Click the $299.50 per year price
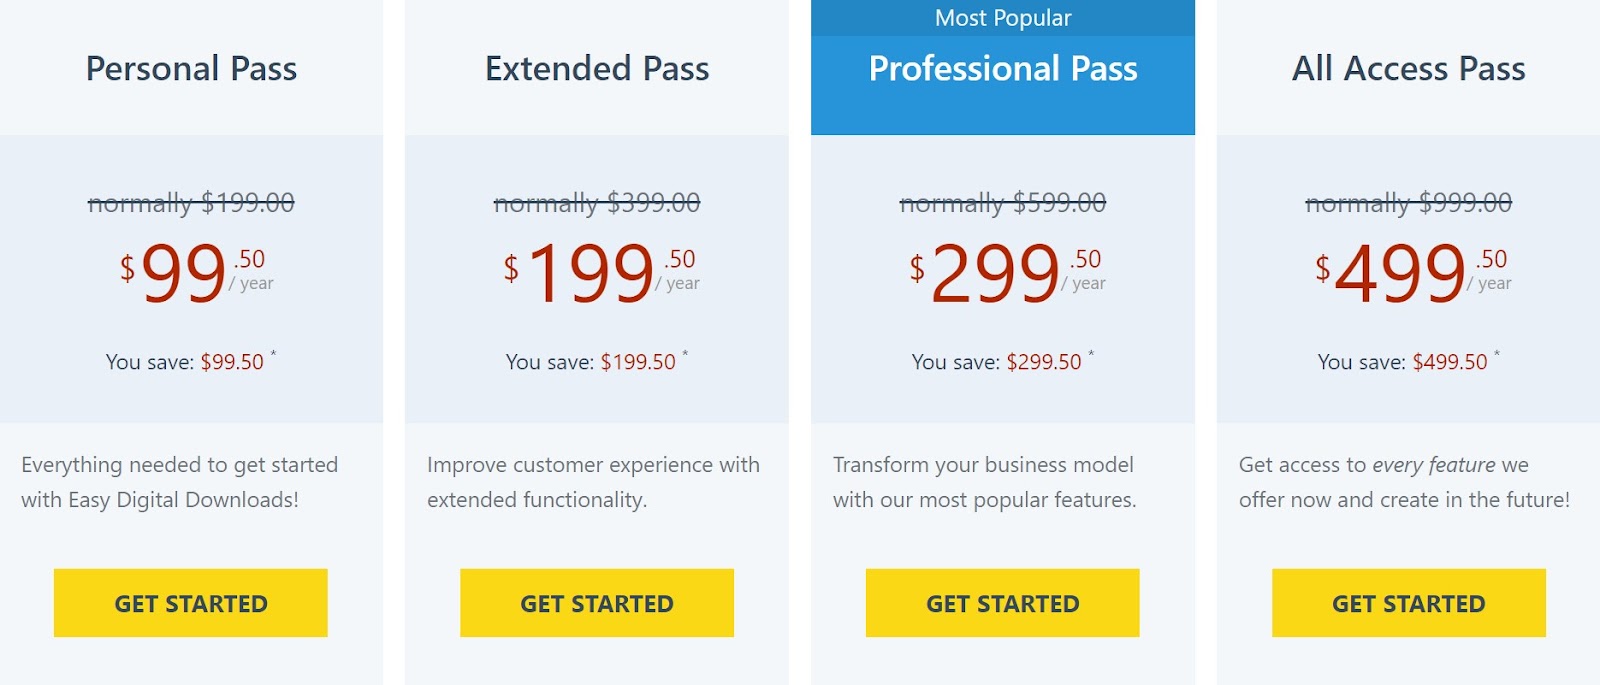This screenshot has width=1600, height=685. click(1007, 272)
